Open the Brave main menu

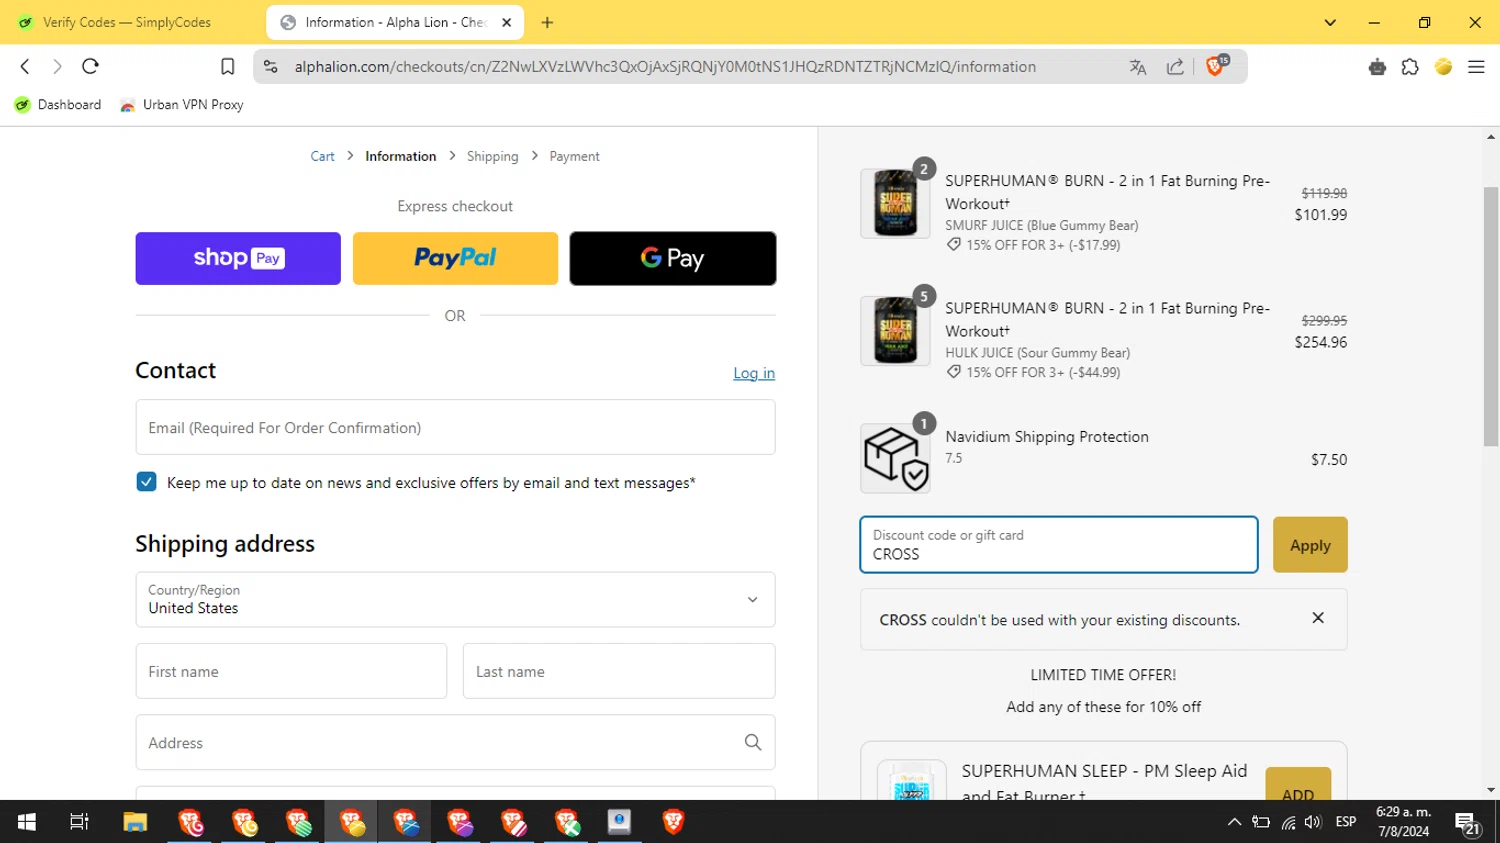1476,67
